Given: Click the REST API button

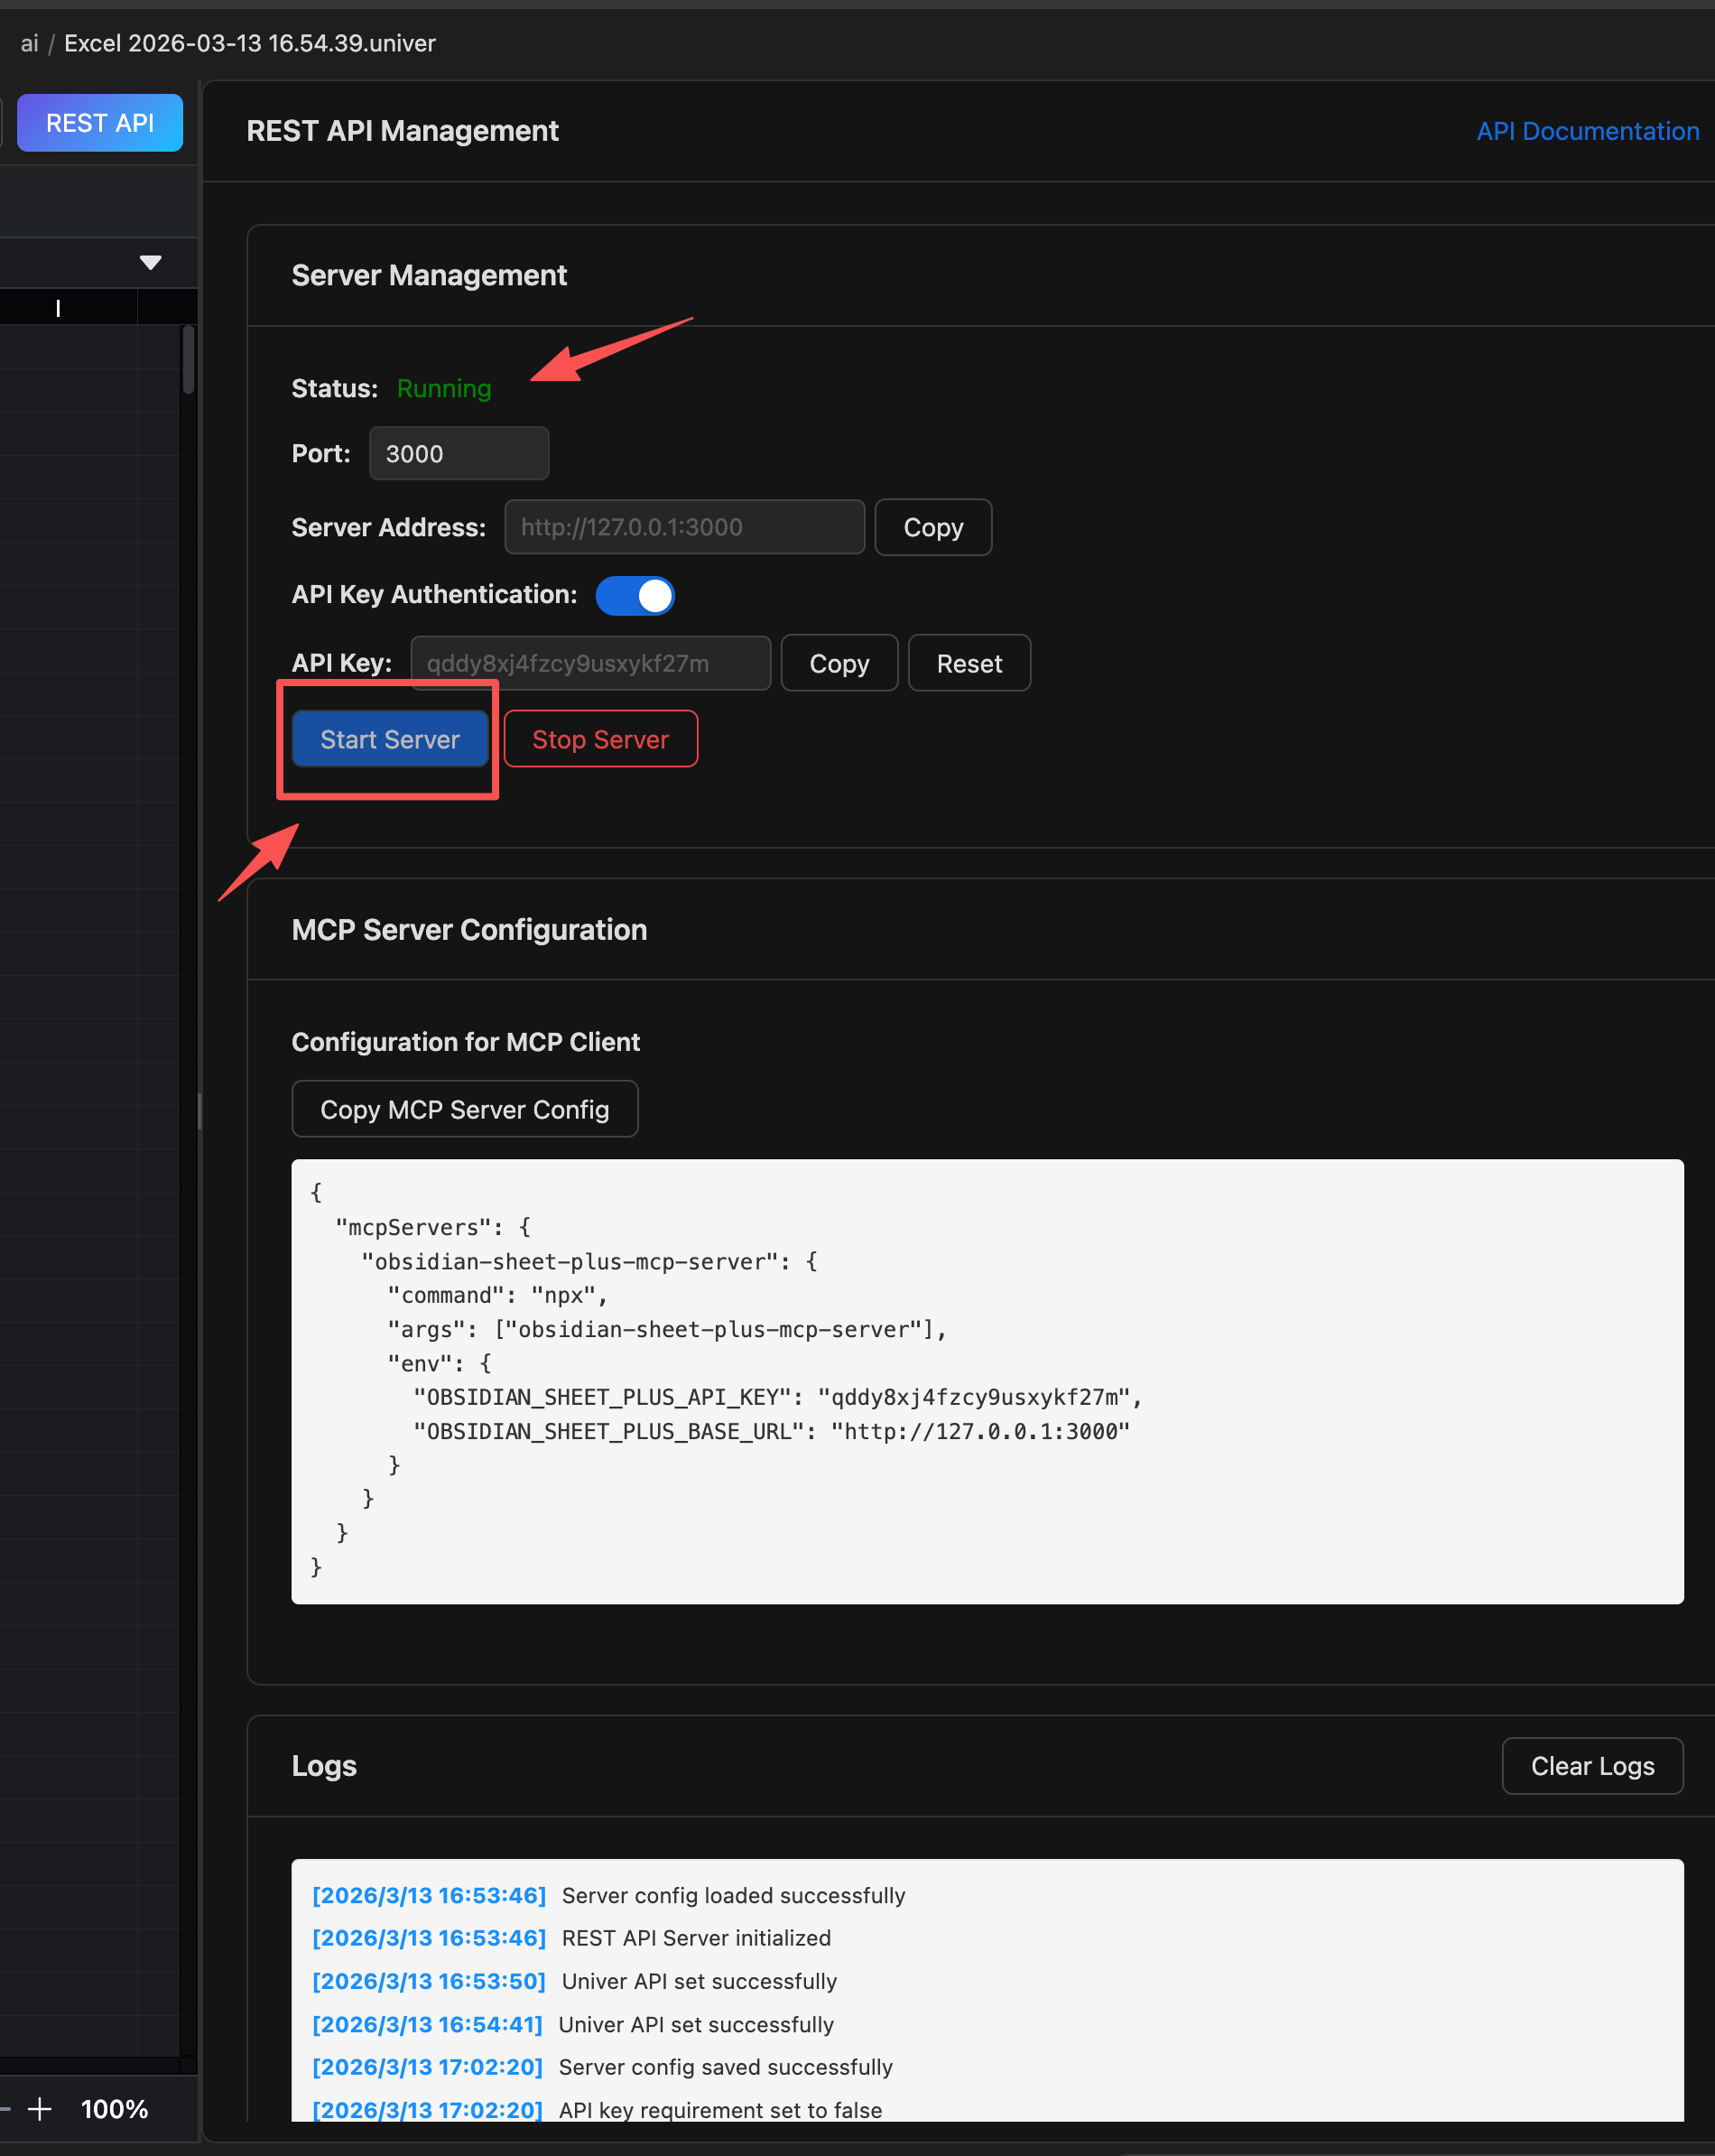Looking at the screenshot, I should click(99, 123).
